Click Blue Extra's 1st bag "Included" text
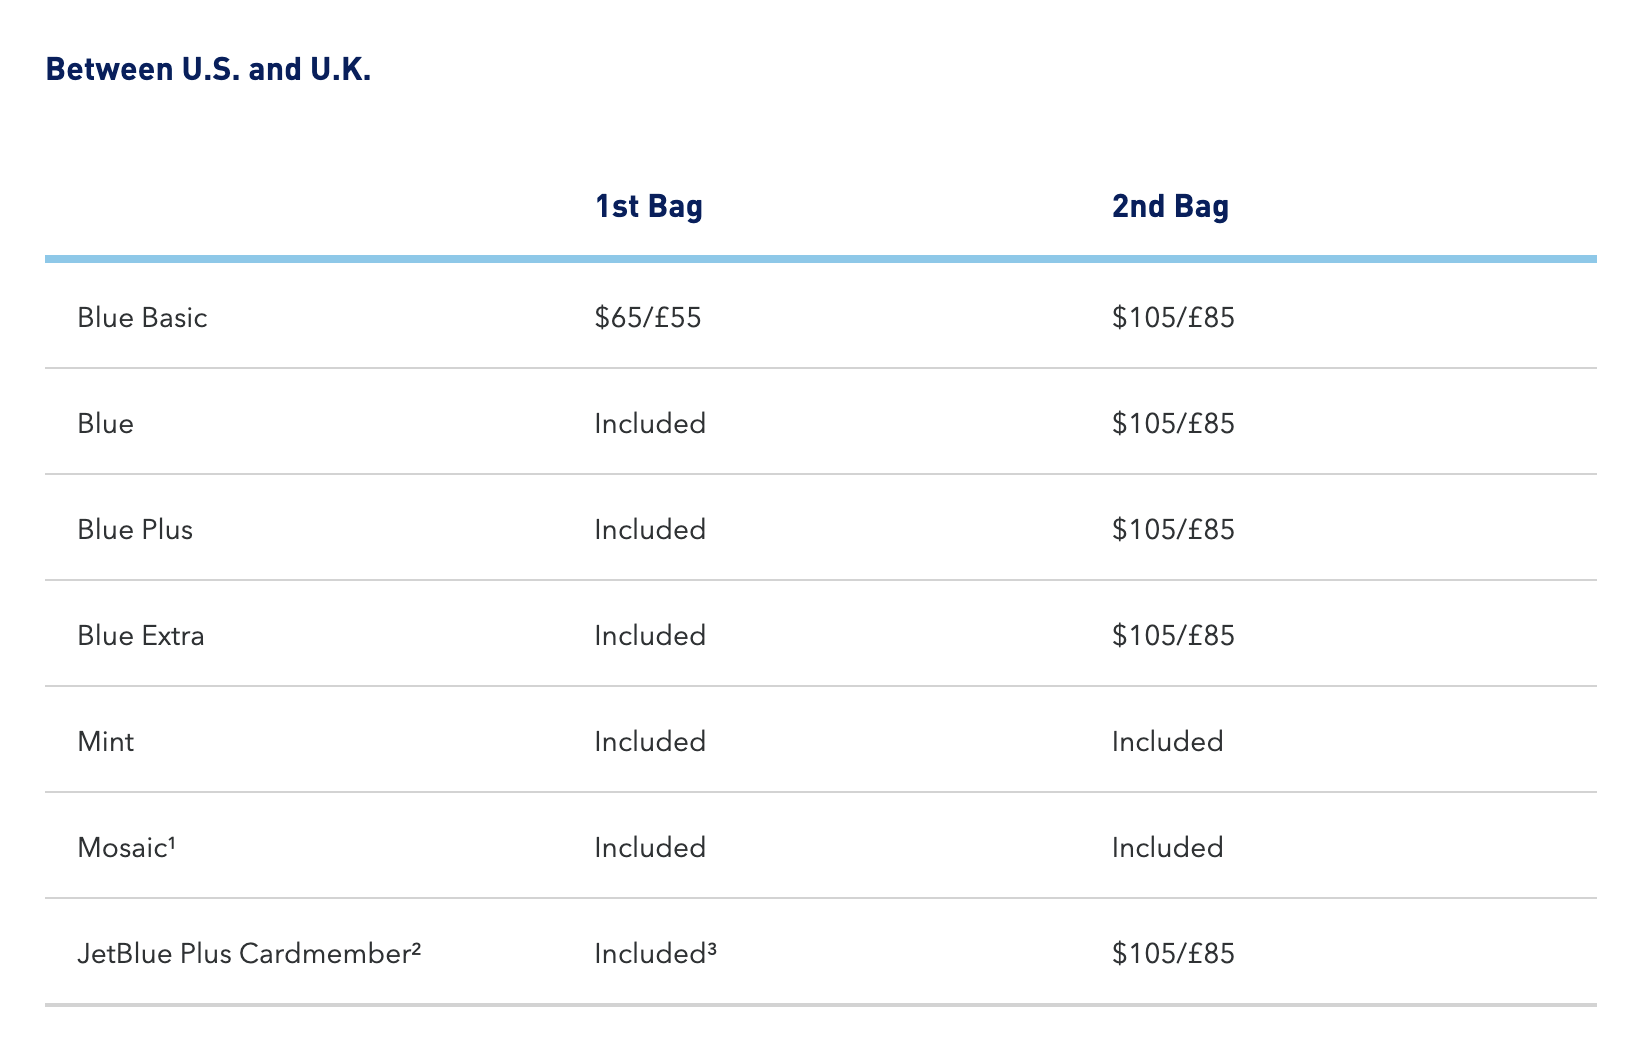This screenshot has width=1636, height=1046. (x=650, y=636)
